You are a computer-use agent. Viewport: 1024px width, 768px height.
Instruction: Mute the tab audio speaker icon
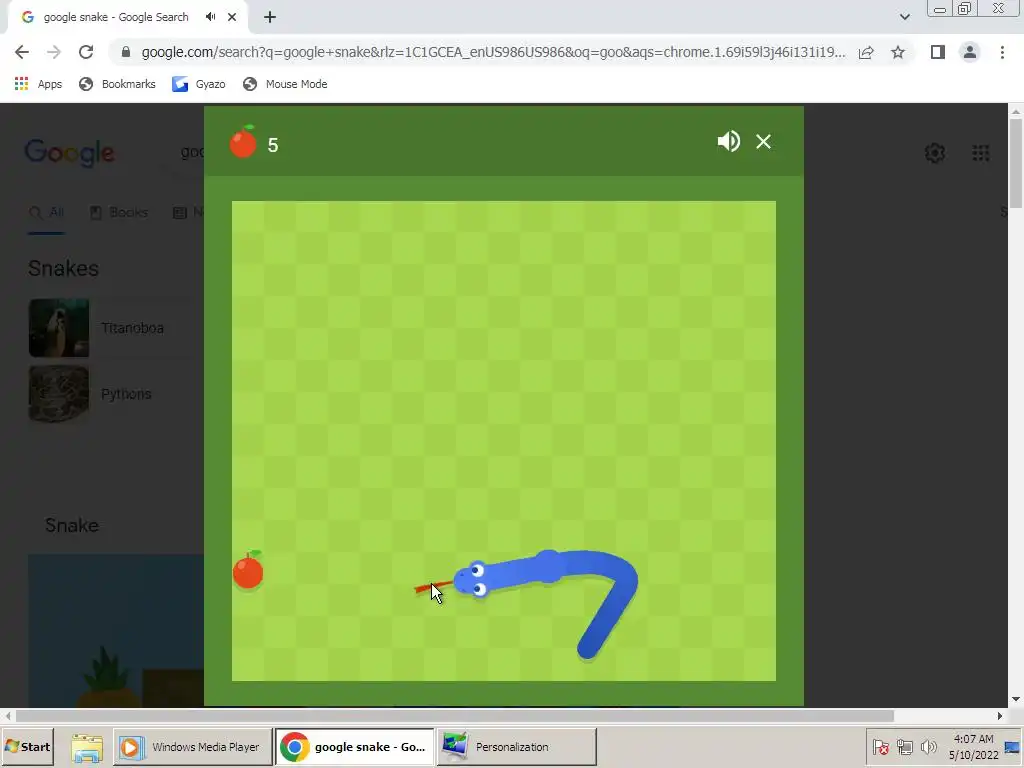pyautogui.click(x=210, y=17)
